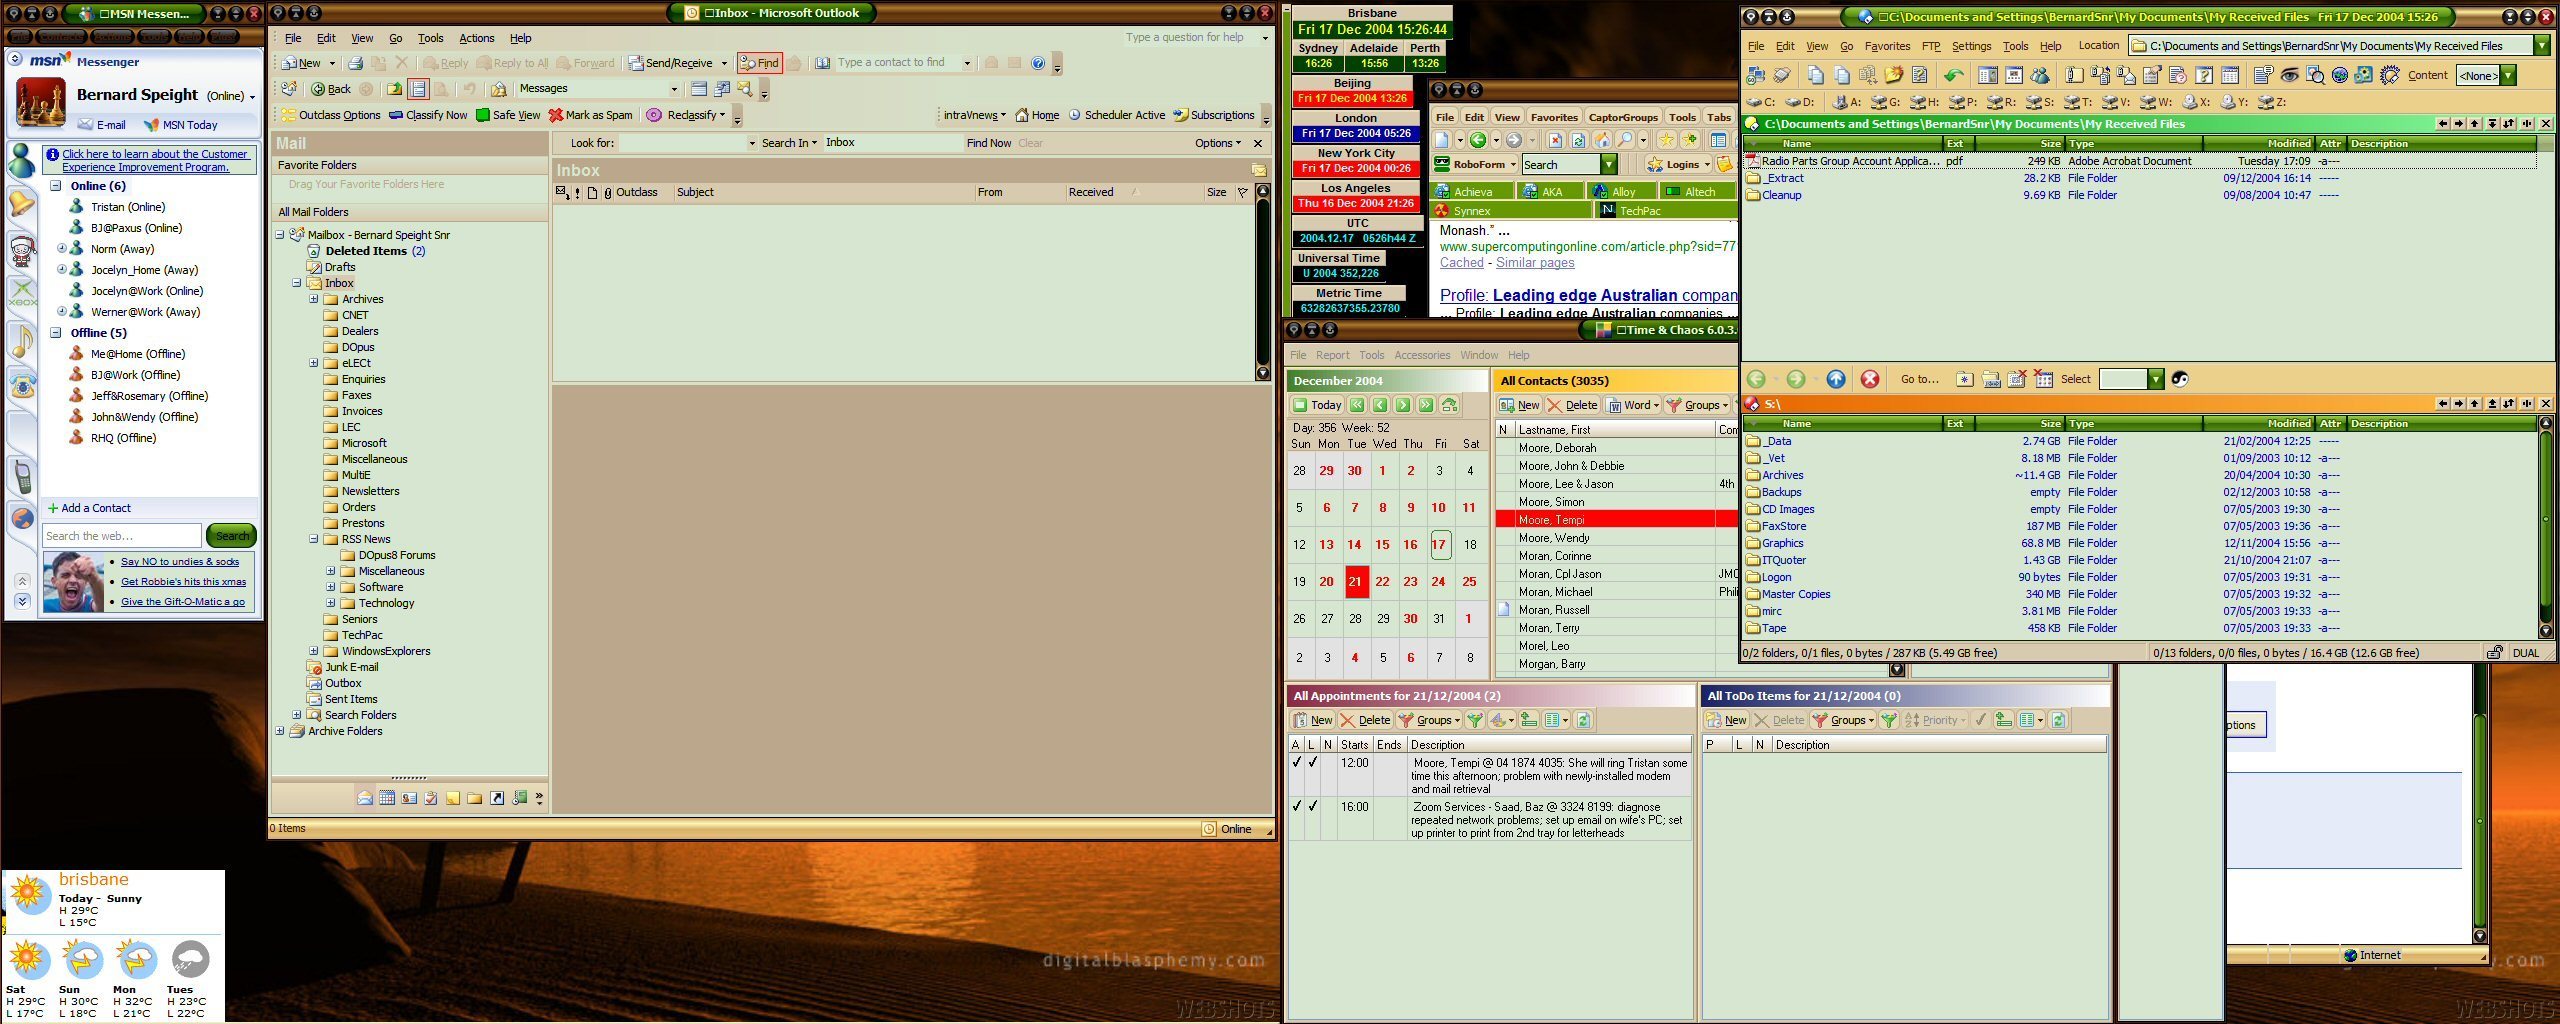
Task: Click the green Undo arrow in file manager toolbar
Action: click(x=1953, y=75)
